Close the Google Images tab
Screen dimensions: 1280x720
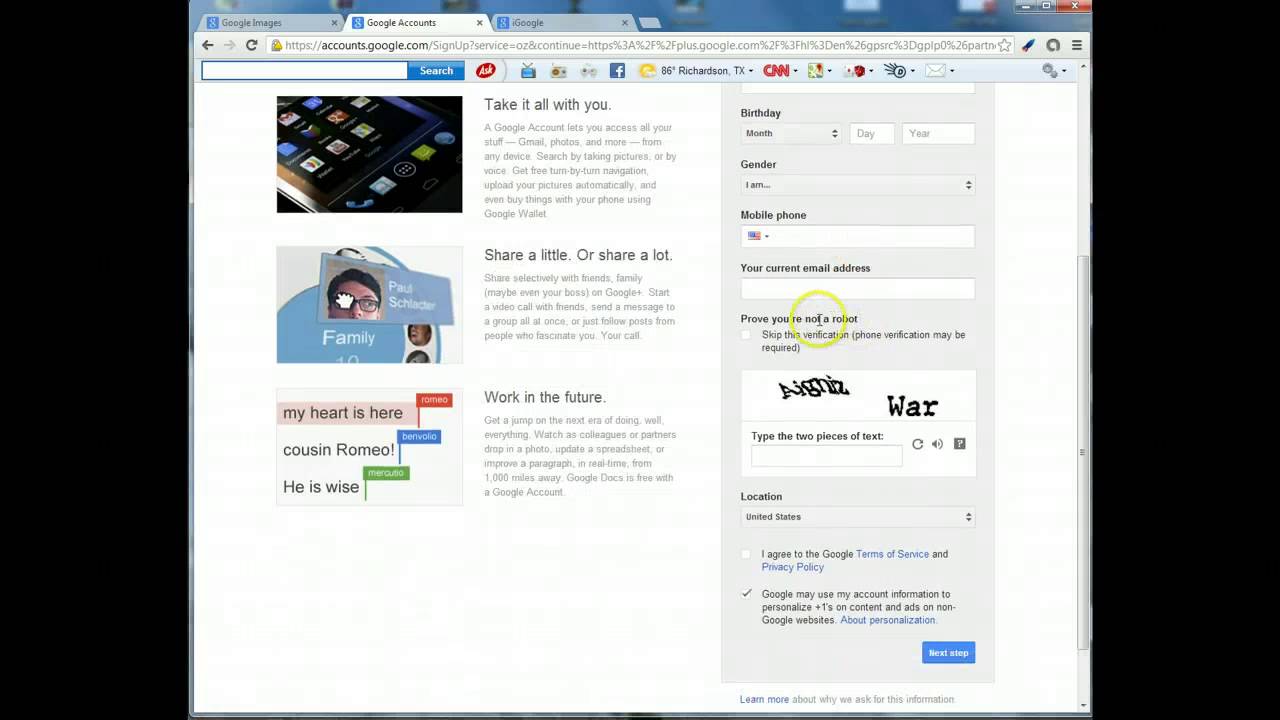point(334,22)
